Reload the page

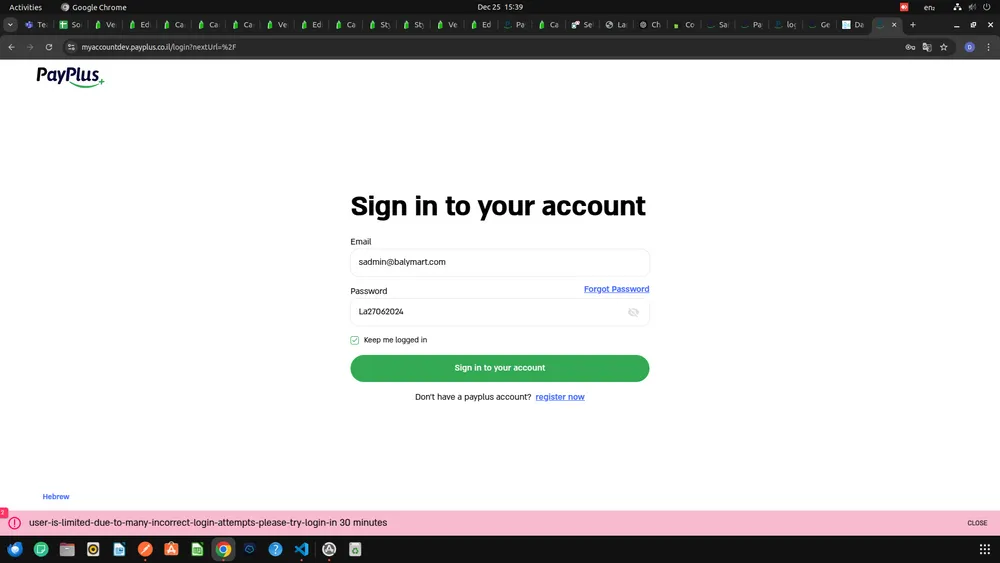point(48,47)
